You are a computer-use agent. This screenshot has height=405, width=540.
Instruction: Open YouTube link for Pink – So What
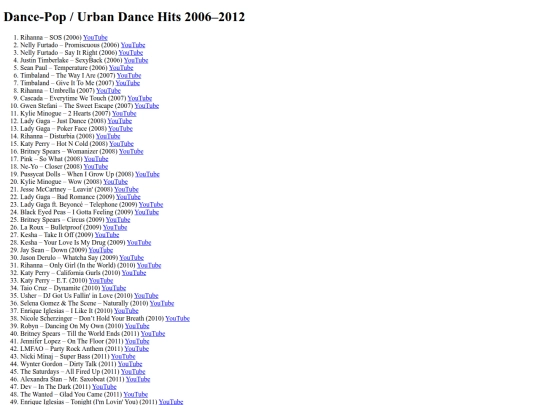tap(96, 159)
